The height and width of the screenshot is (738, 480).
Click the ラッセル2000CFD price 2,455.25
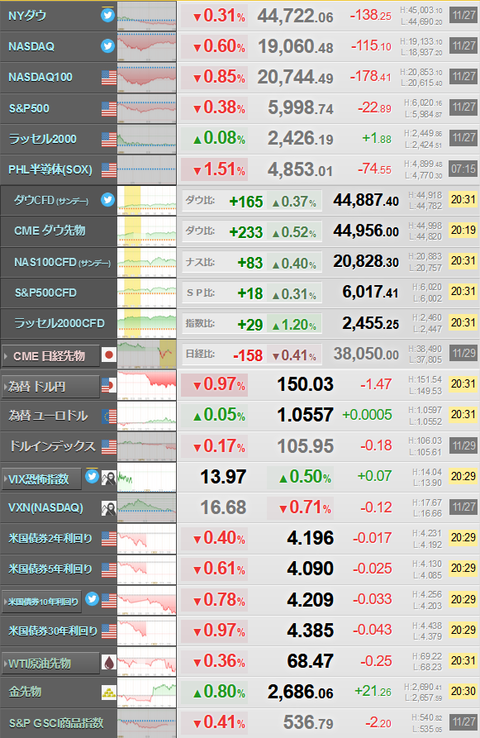tap(370, 323)
